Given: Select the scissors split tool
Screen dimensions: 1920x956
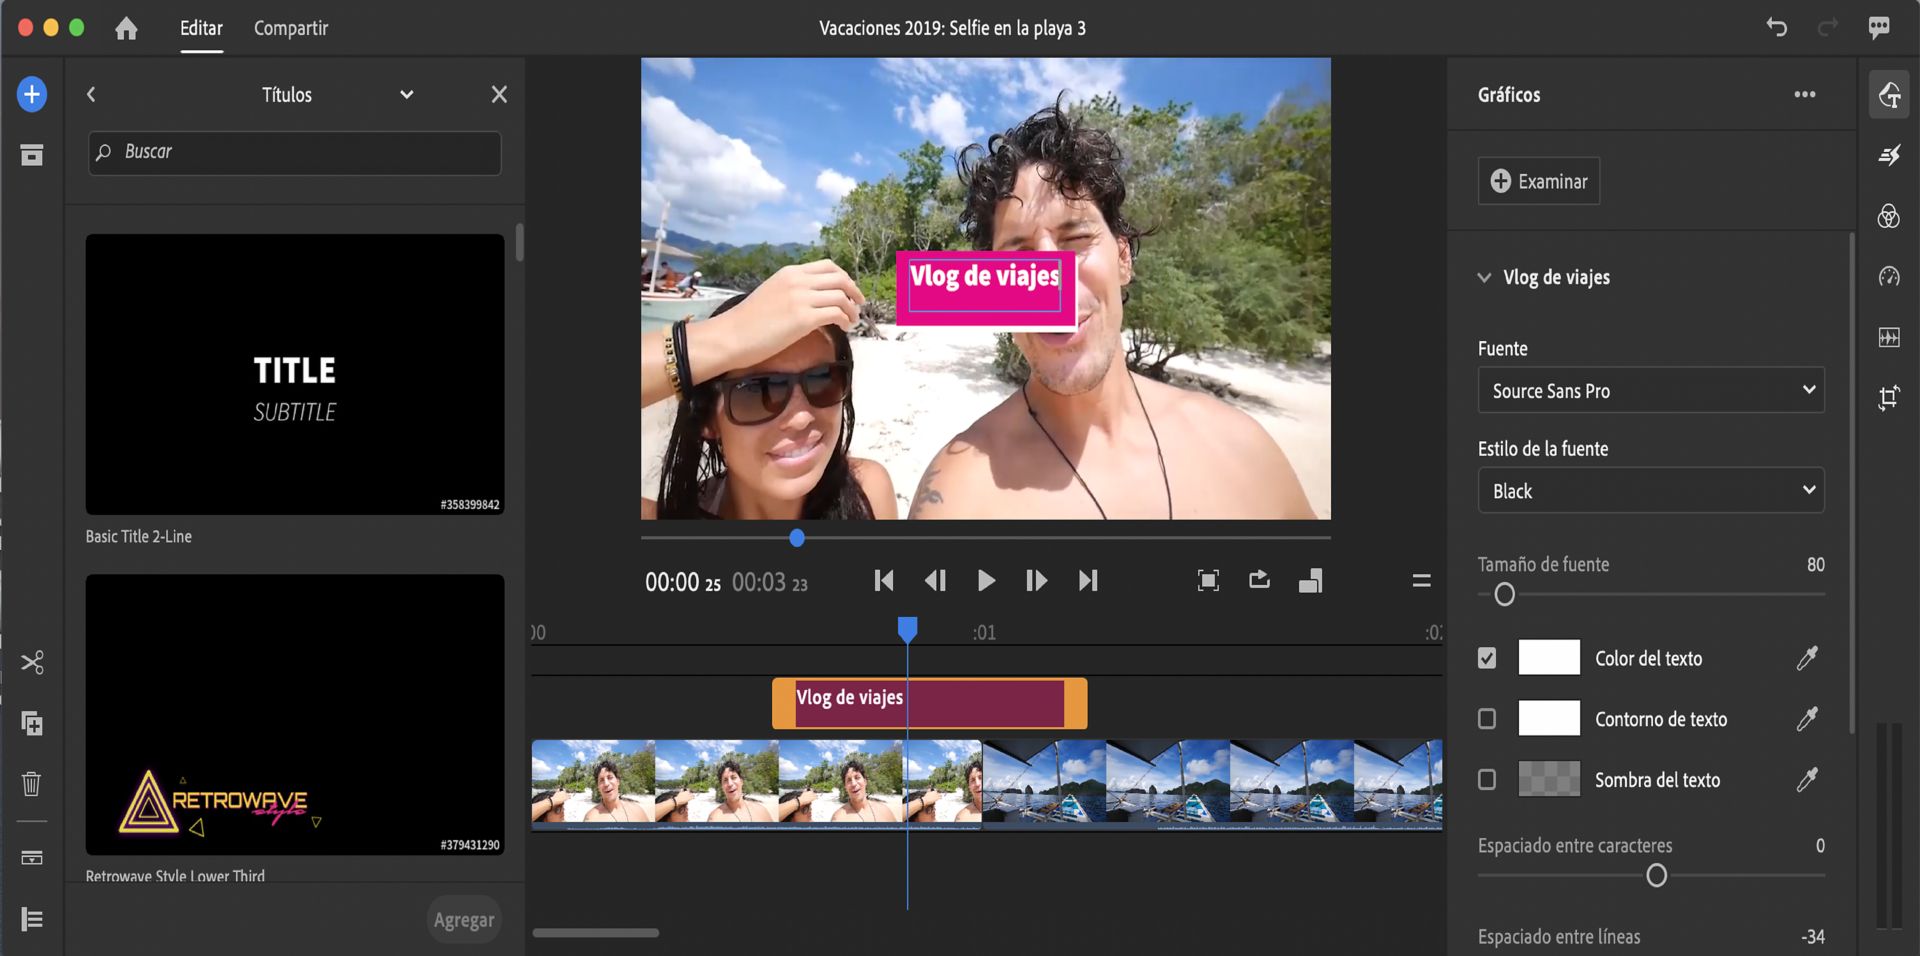Looking at the screenshot, I should tap(32, 661).
